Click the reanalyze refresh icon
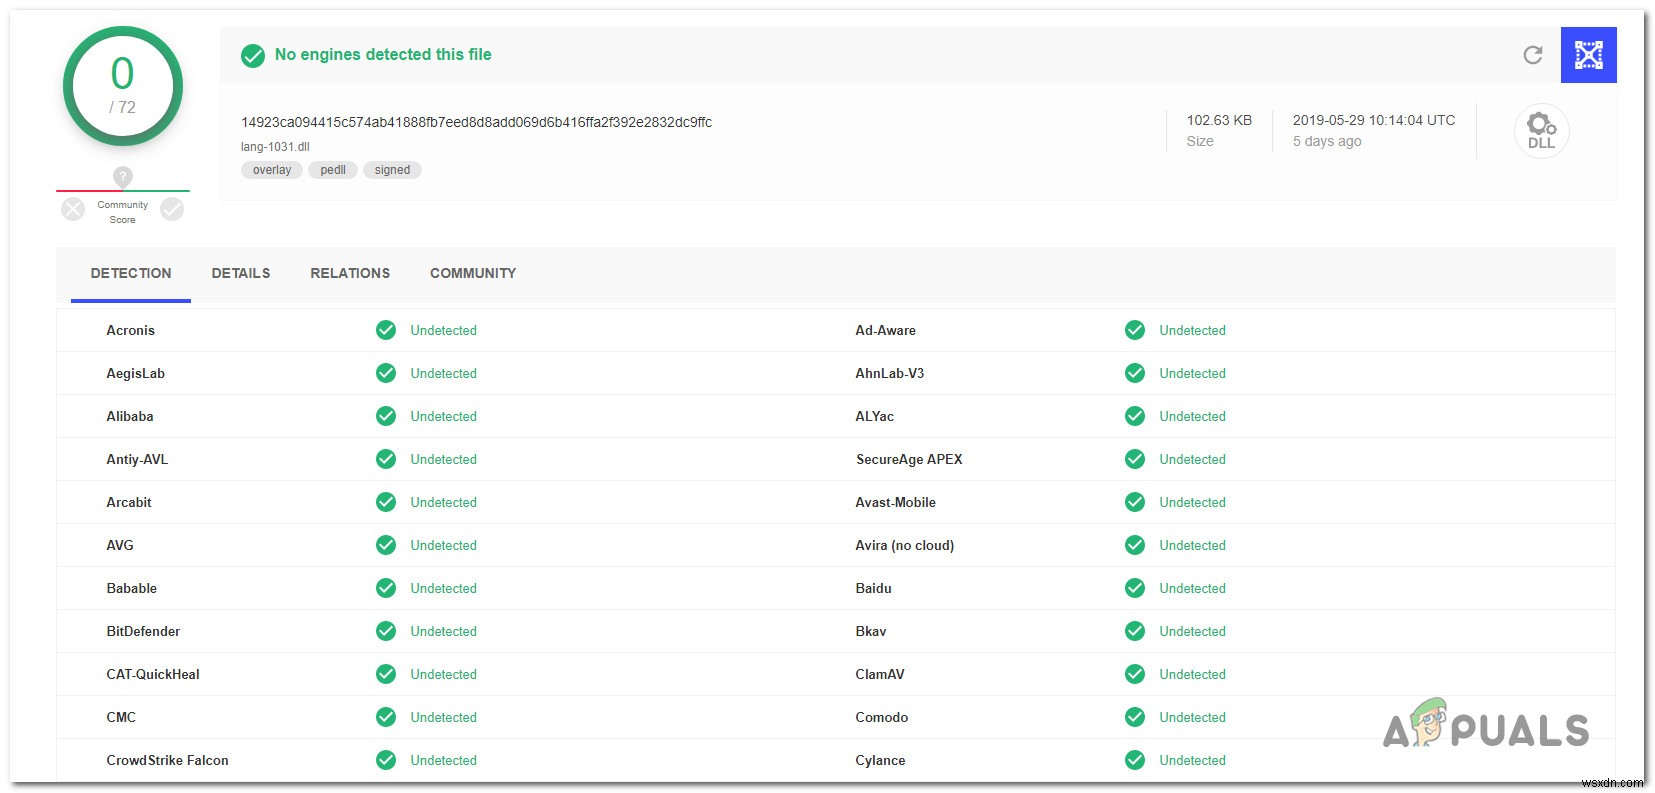The height and width of the screenshot is (793, 1655). coord(1532,55)
